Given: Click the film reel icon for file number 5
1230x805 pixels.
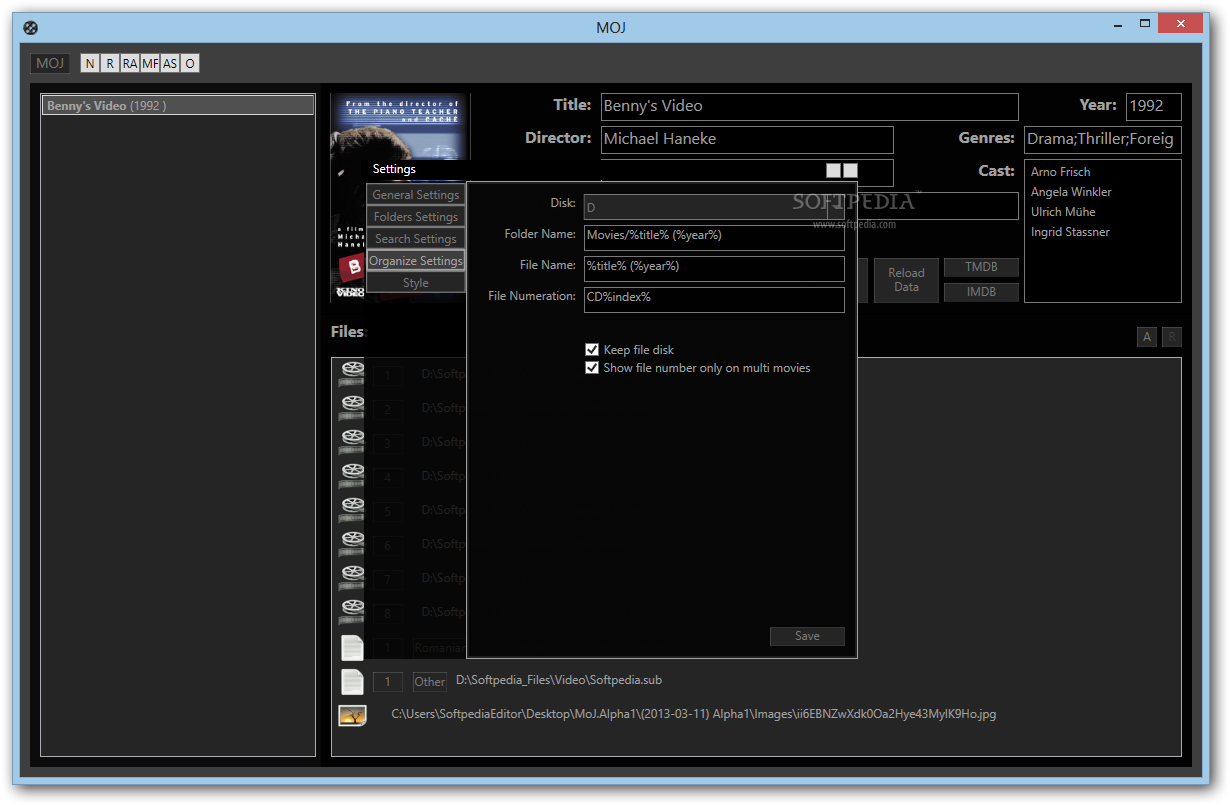Looking at the screenshot, I should point(352,510).
